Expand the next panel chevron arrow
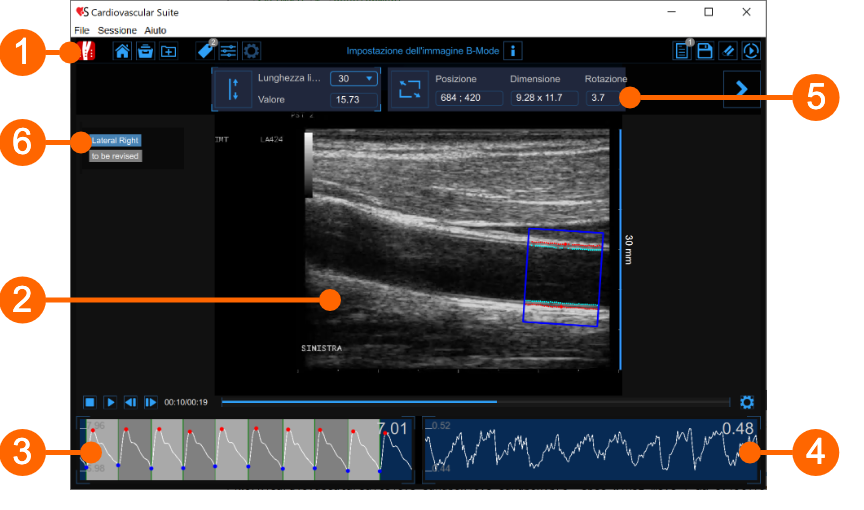This screenshot has height=510, width=864. [741, 89]
